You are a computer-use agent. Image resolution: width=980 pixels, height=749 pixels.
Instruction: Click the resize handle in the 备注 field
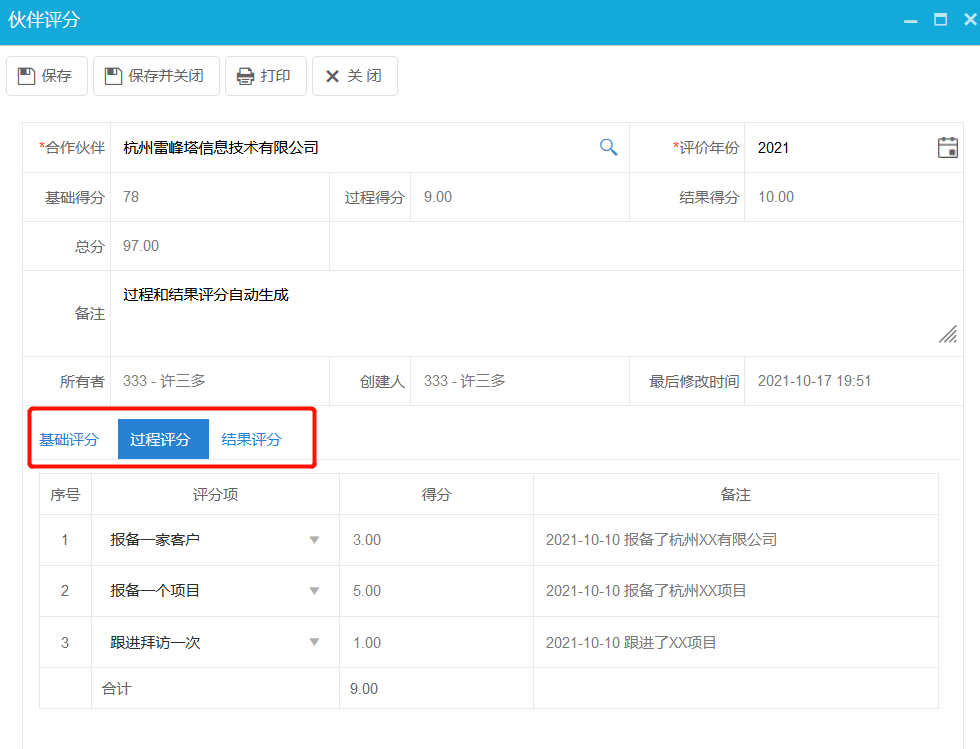coord(947,334)
